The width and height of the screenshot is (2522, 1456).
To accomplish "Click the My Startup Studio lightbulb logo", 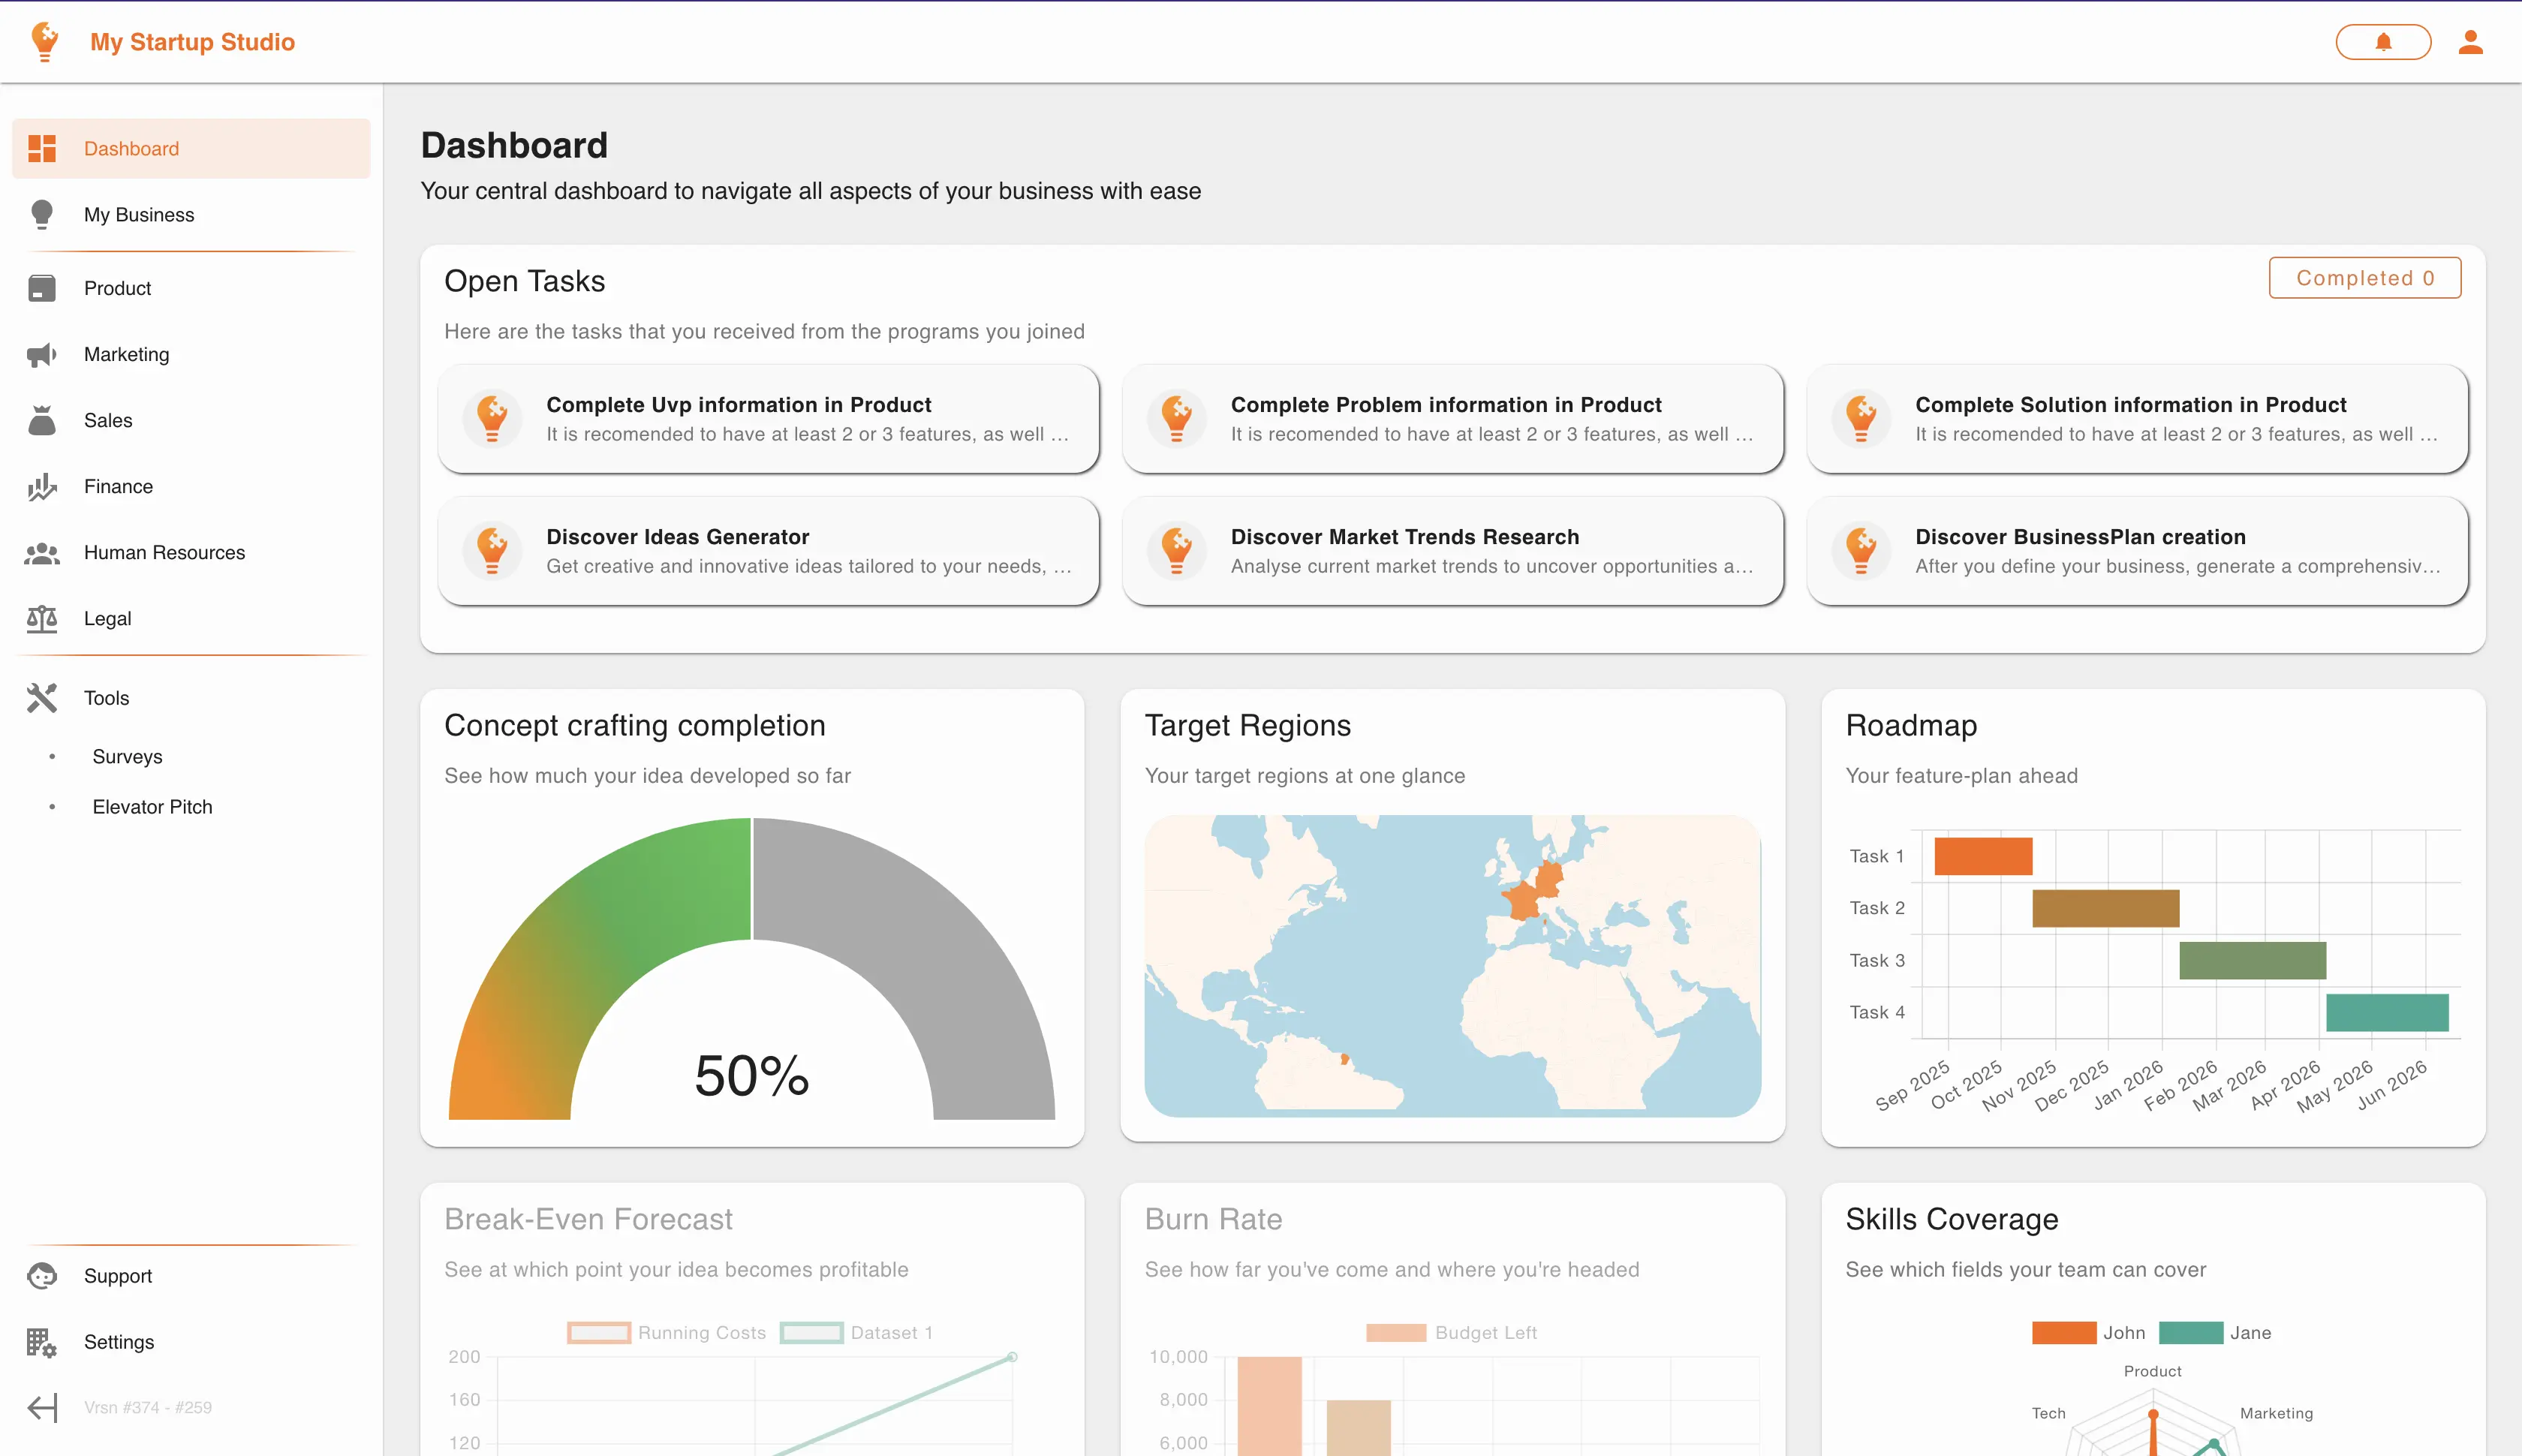I will [44, 41].
